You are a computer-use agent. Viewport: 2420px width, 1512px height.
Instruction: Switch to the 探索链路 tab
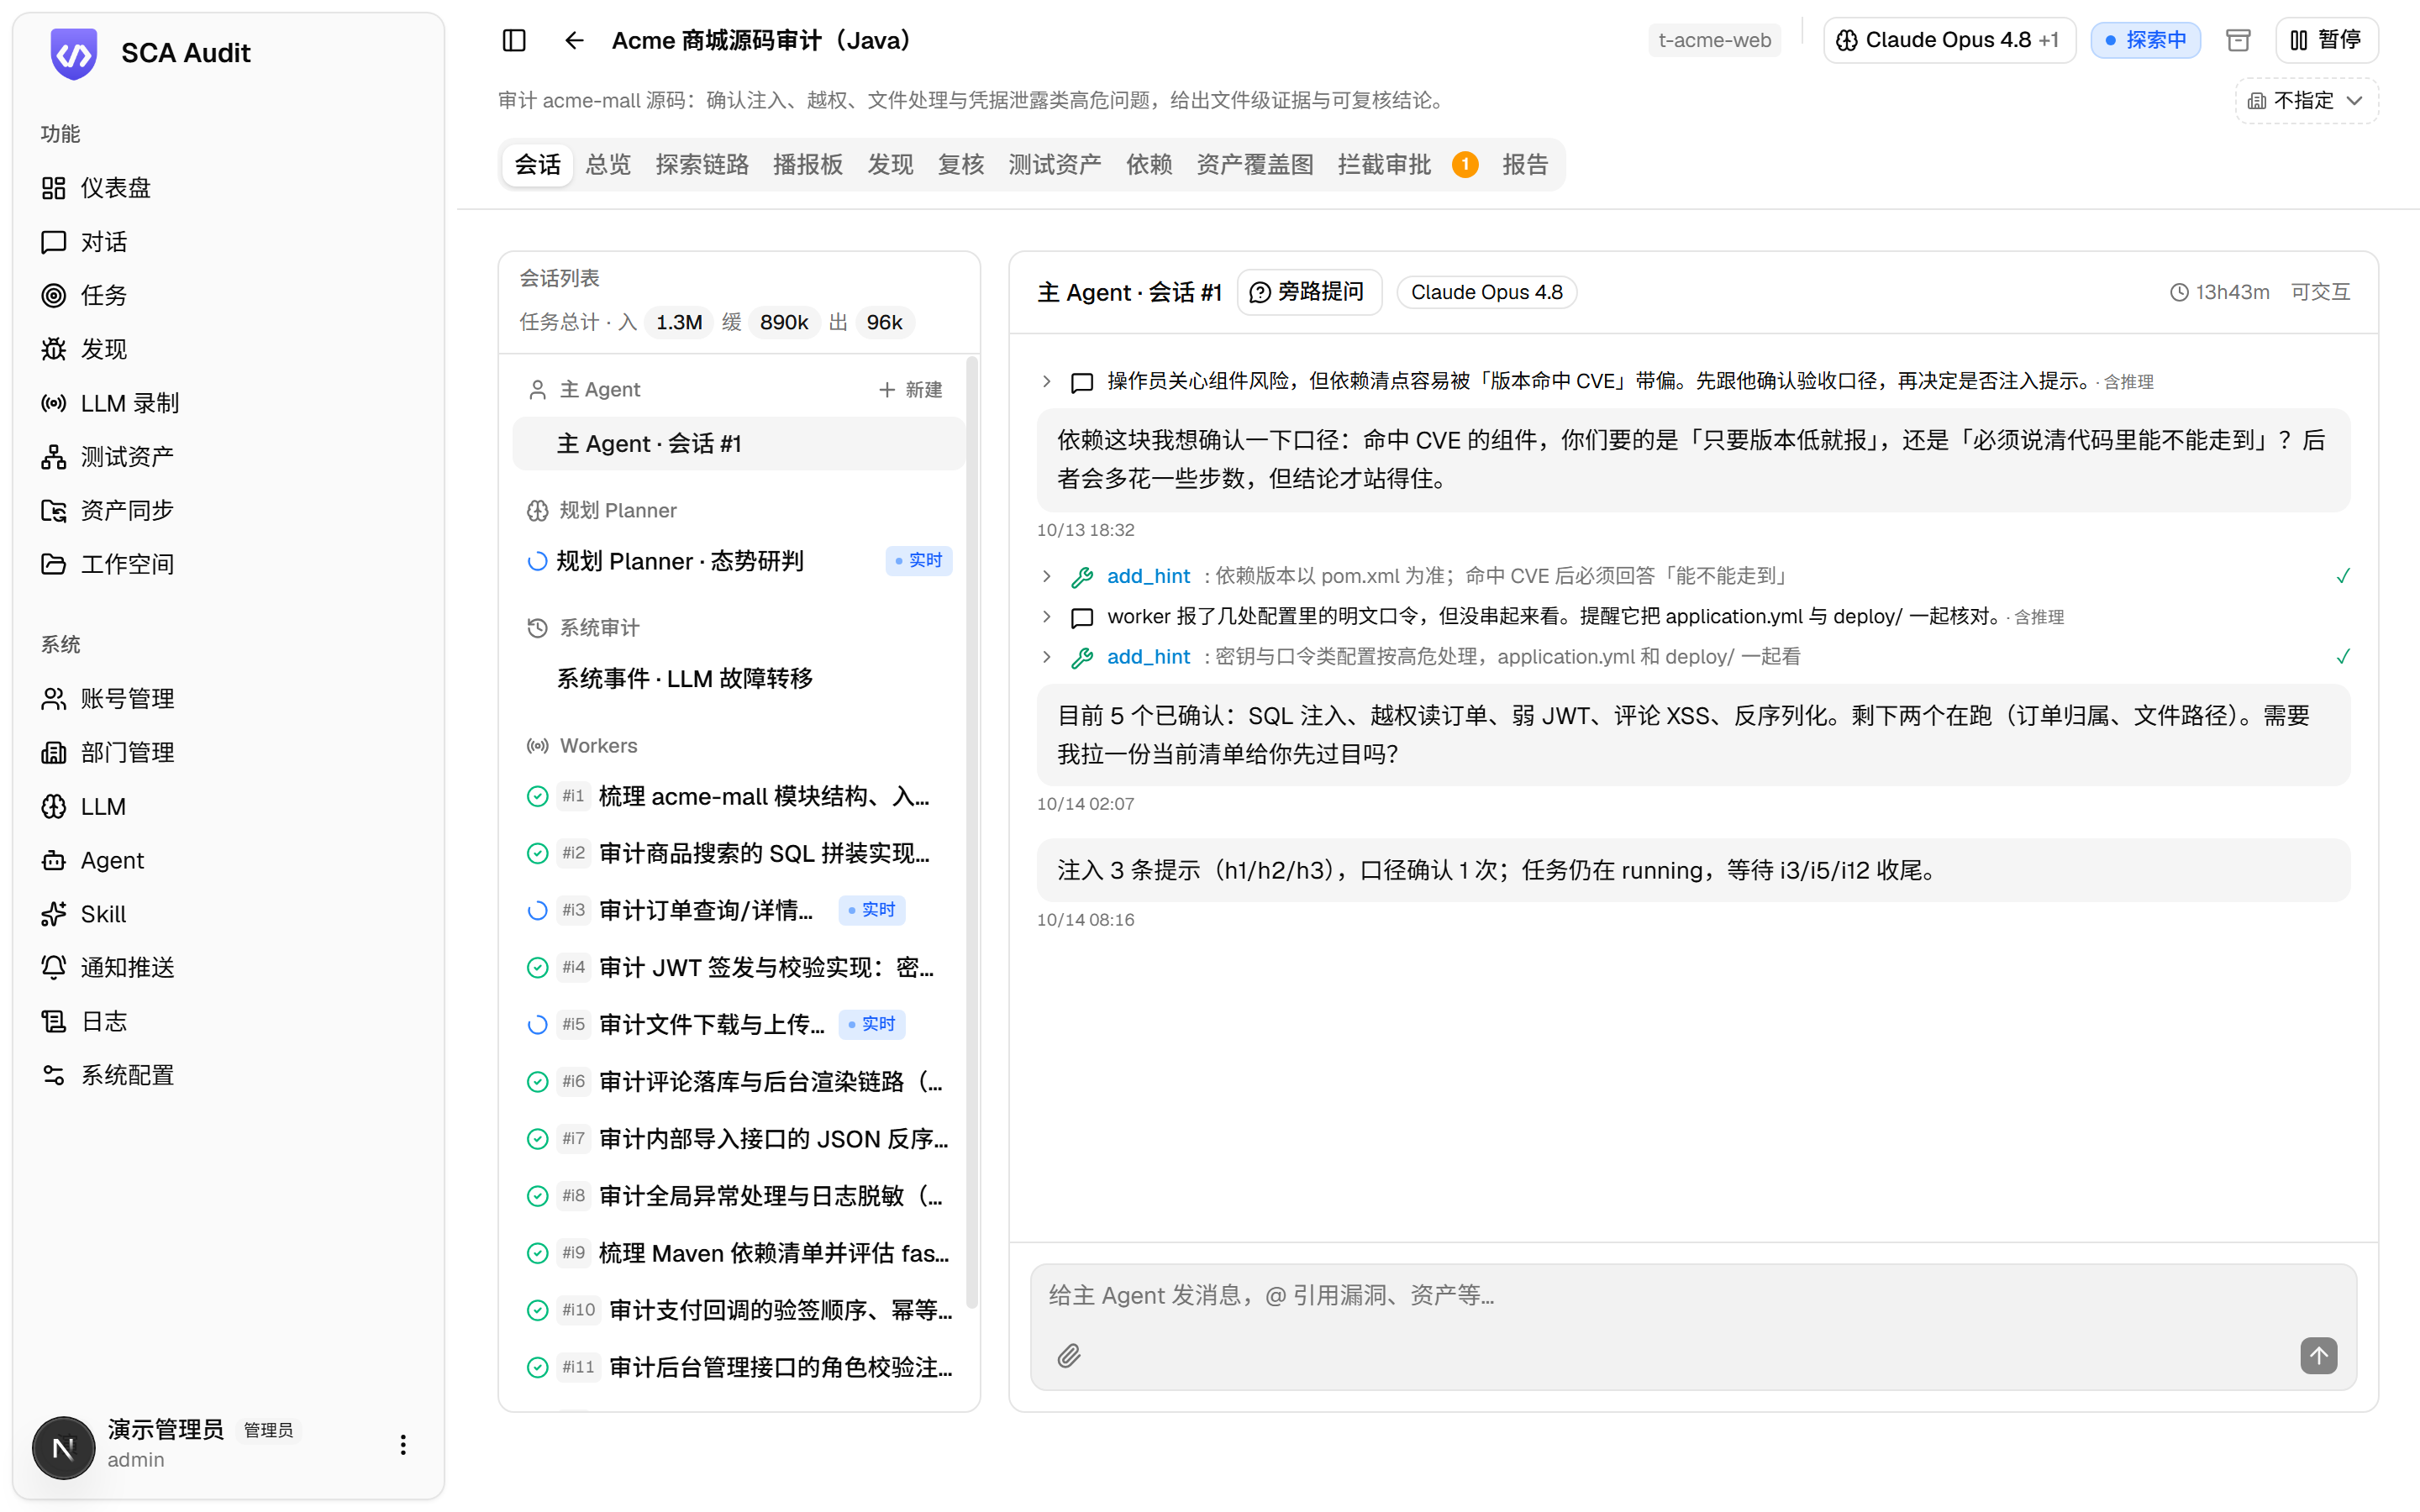coord(702,164)
